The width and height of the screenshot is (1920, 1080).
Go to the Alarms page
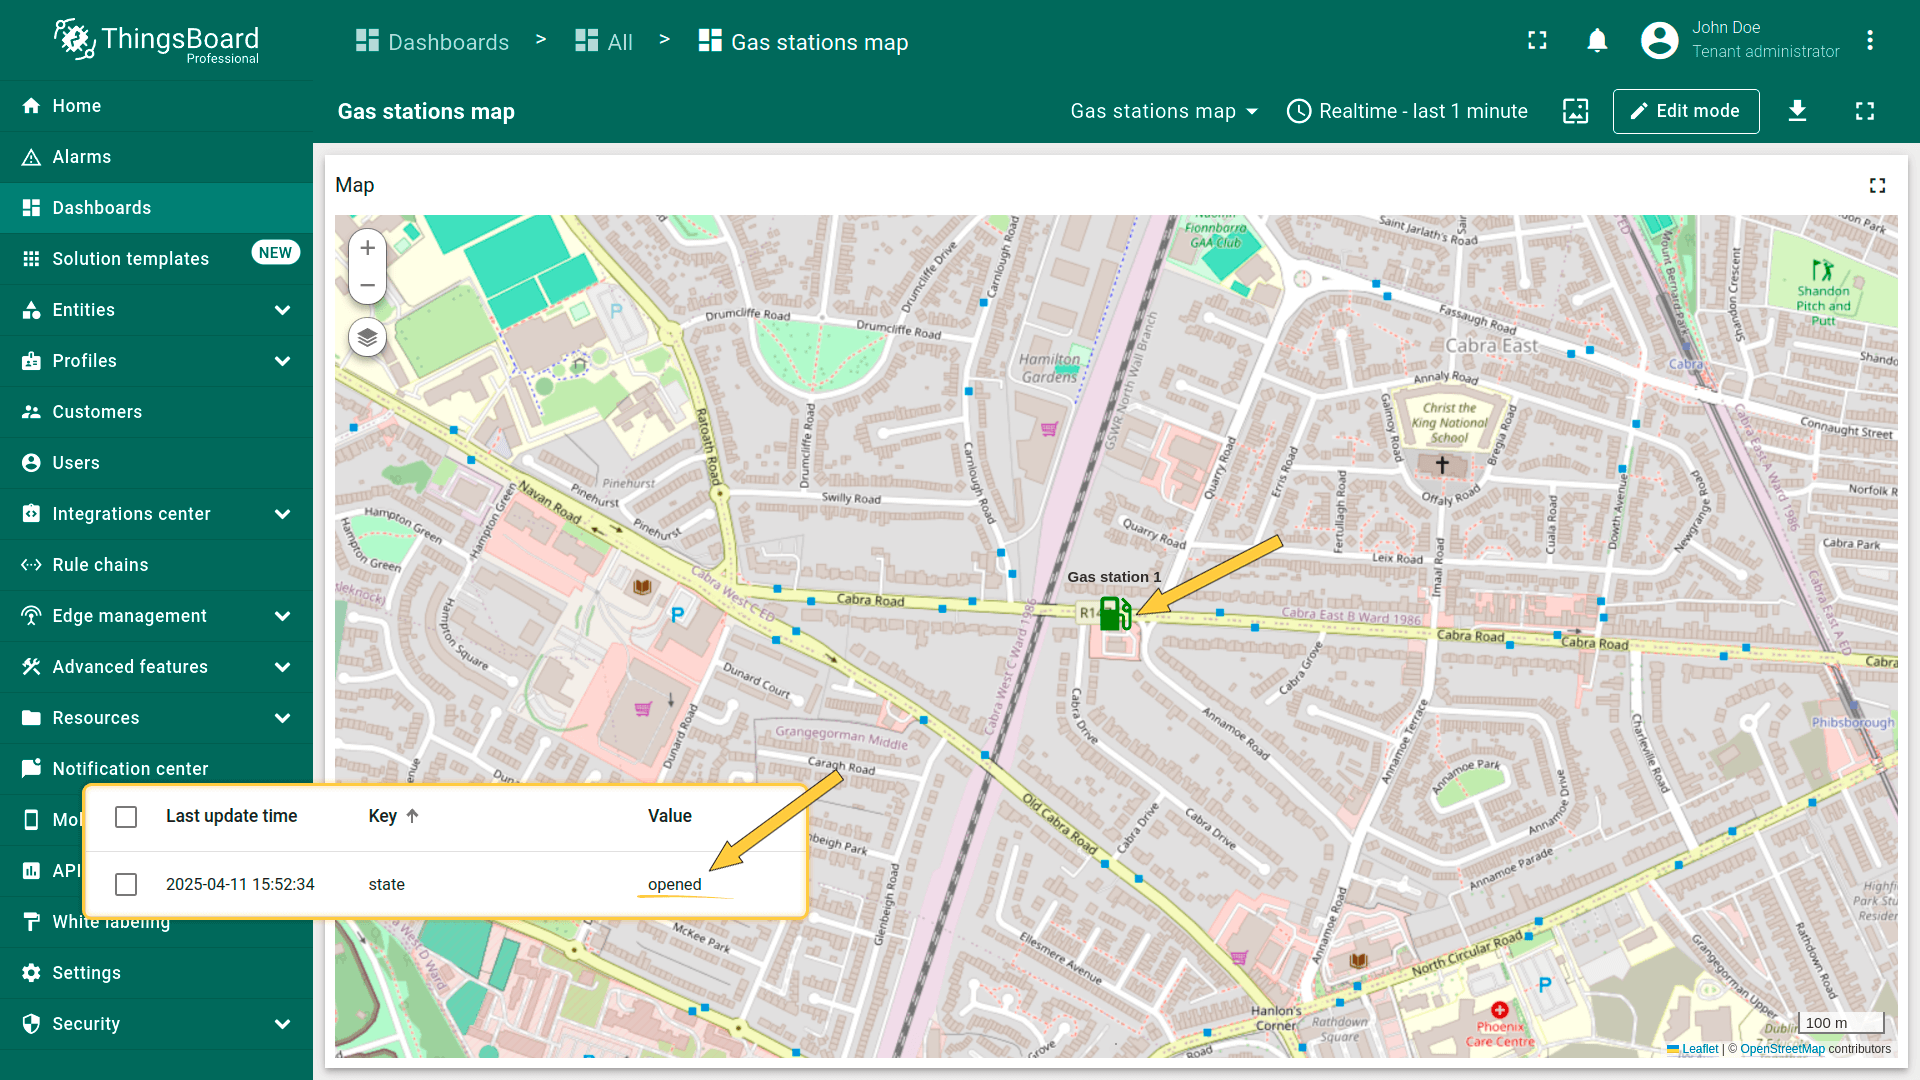tap(82, 157)
